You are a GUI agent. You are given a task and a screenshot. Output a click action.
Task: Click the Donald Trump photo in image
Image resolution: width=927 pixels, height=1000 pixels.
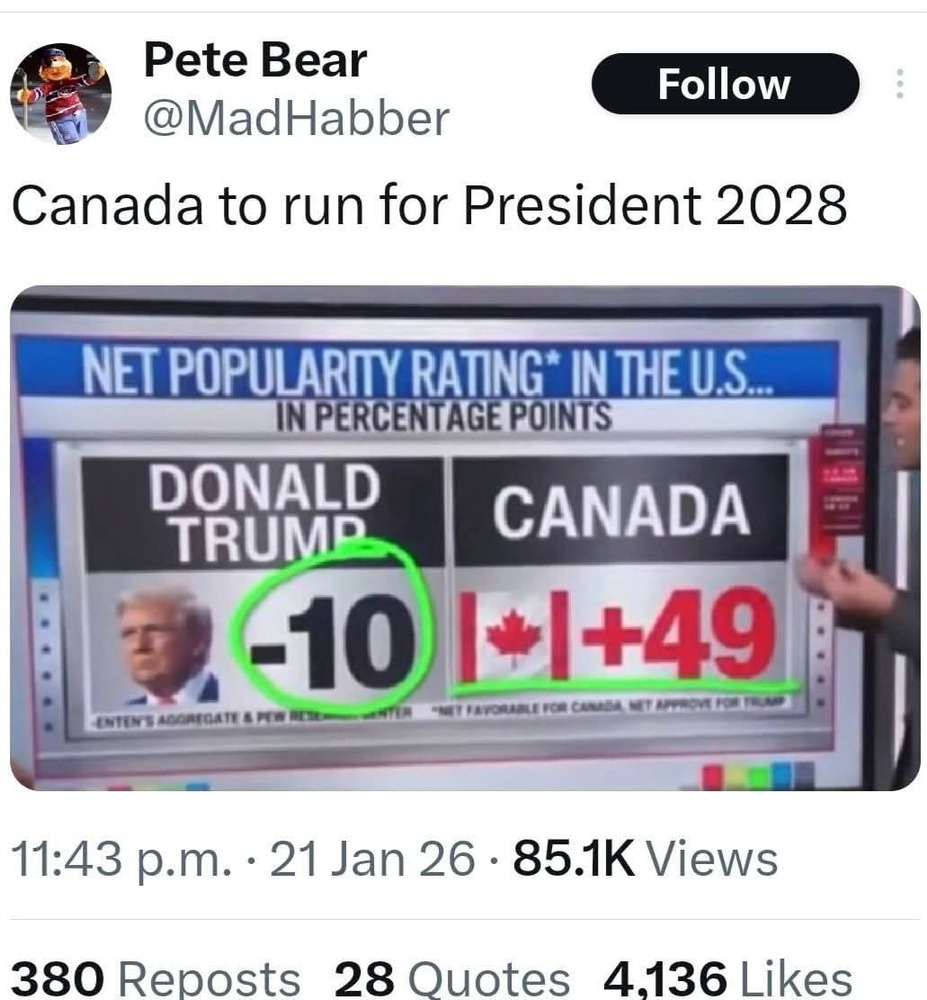point(168,645)
